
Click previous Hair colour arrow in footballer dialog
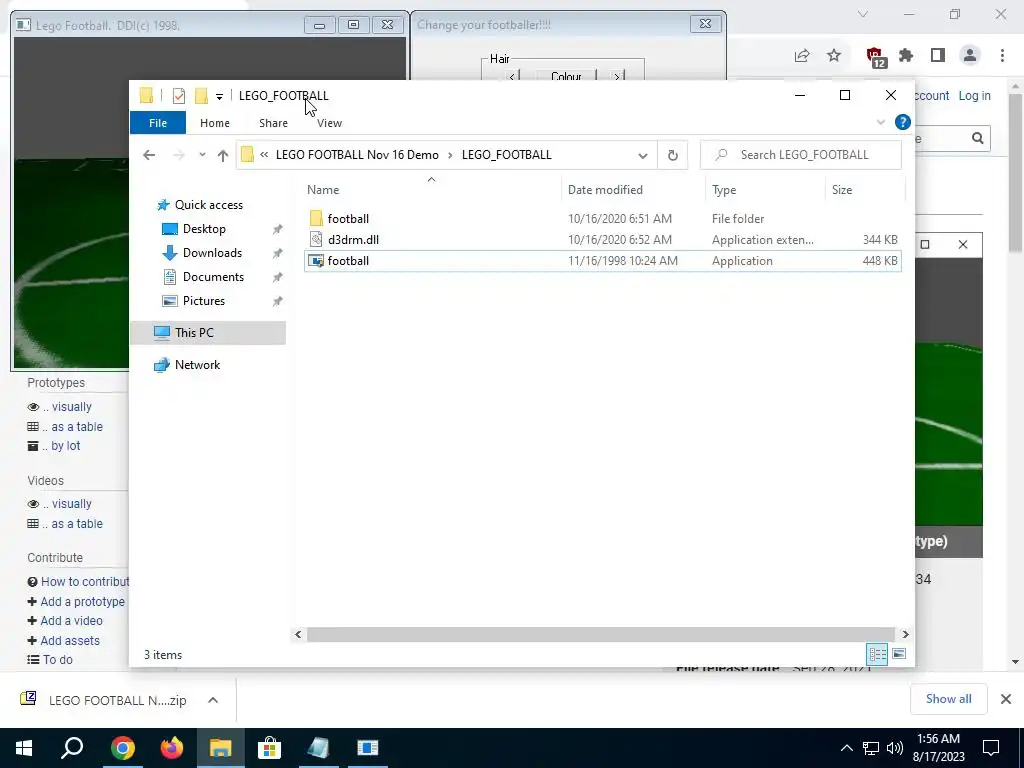(x=512, y=76)
